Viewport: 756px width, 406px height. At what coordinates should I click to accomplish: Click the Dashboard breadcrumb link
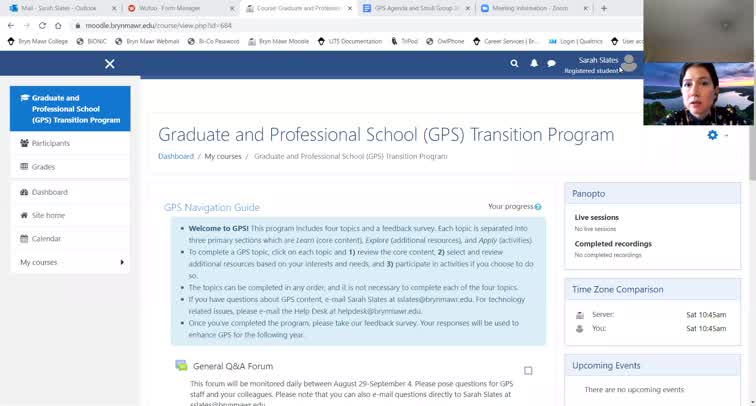176,156
